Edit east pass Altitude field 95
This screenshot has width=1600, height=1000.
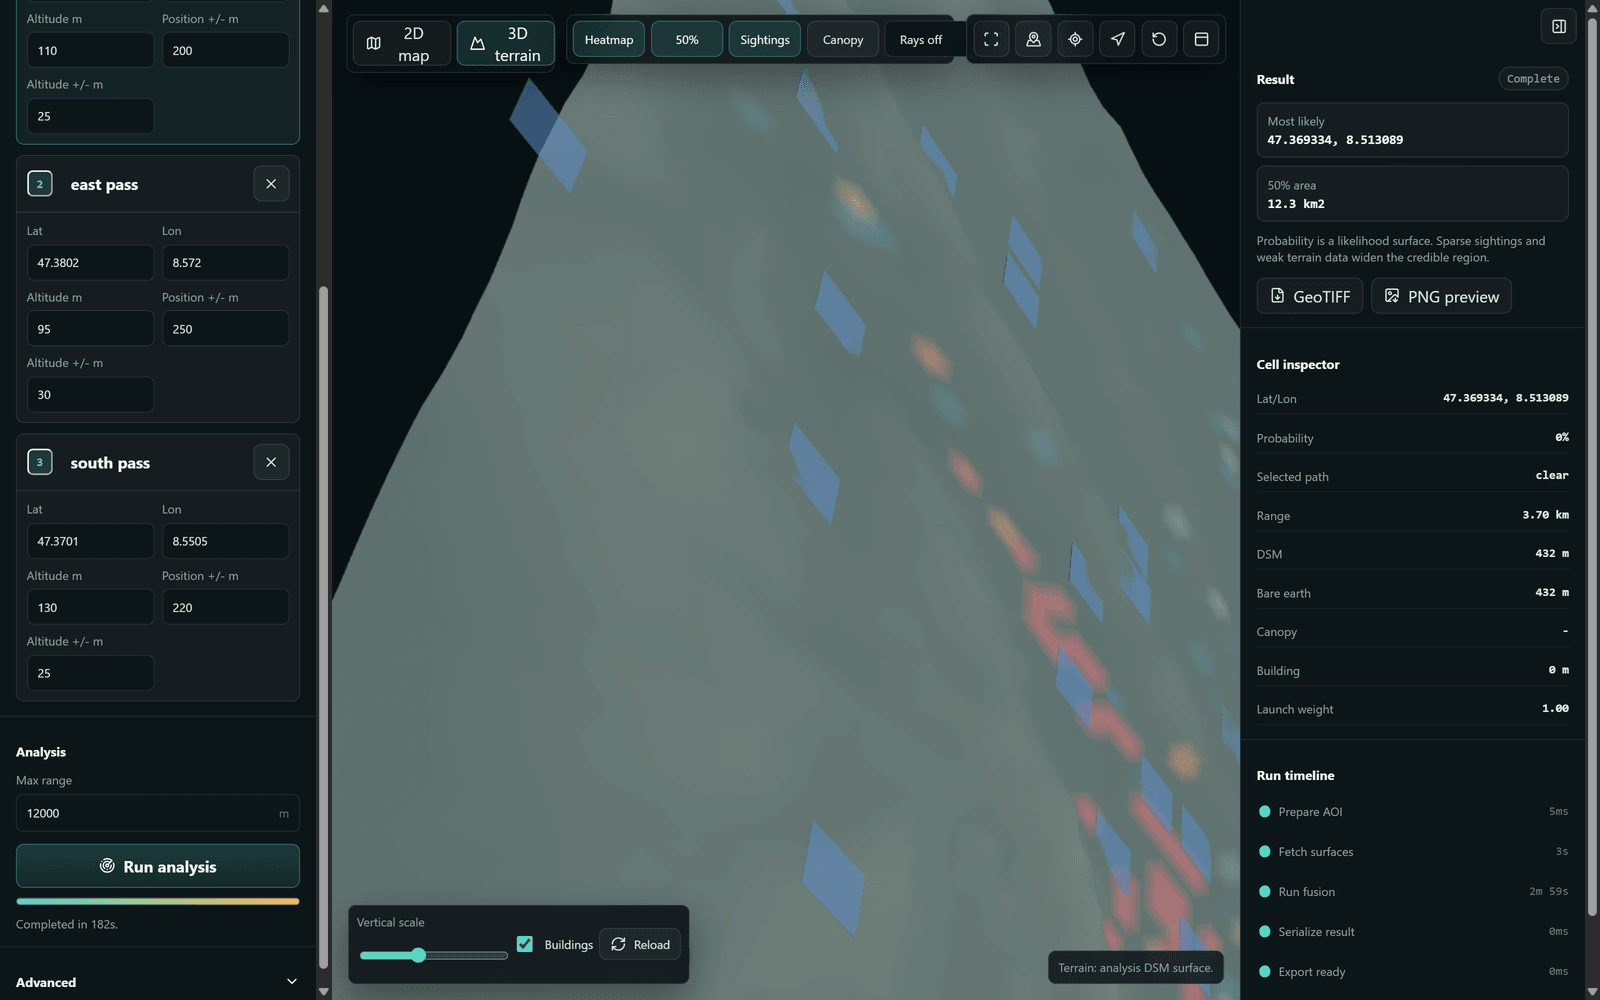(90, 329)
